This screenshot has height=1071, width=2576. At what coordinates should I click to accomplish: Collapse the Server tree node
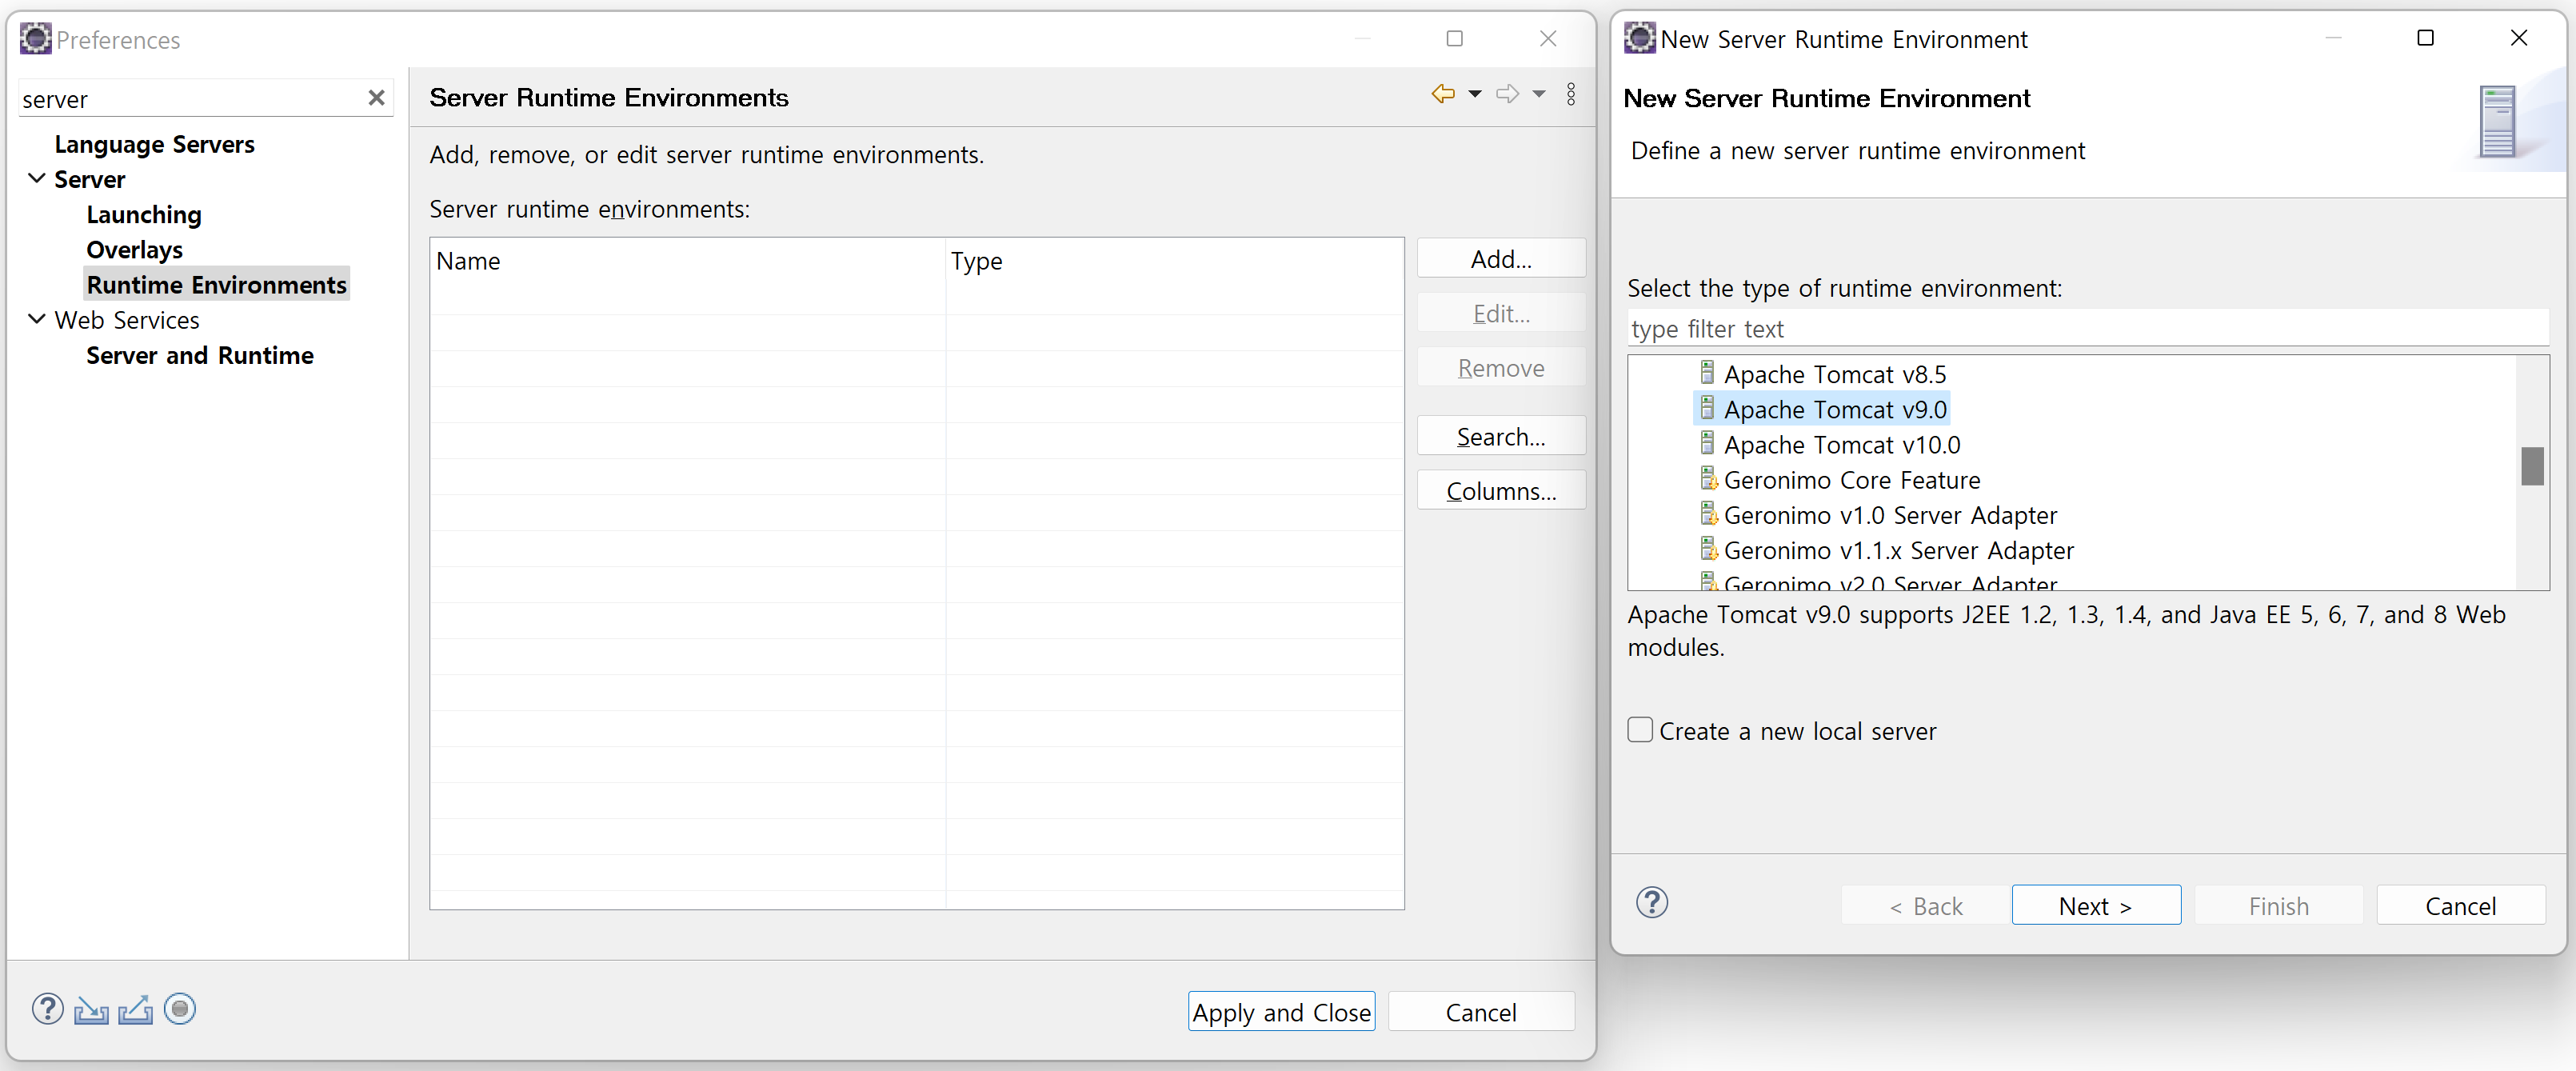[x=37, y=179]
